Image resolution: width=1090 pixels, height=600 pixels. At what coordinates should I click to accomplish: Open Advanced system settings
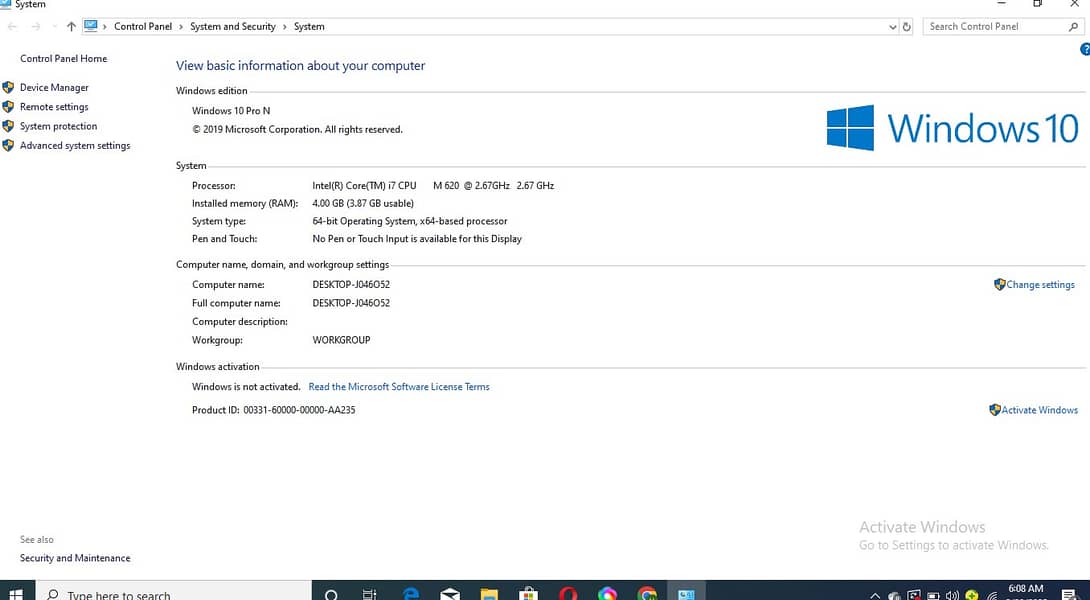75,146
